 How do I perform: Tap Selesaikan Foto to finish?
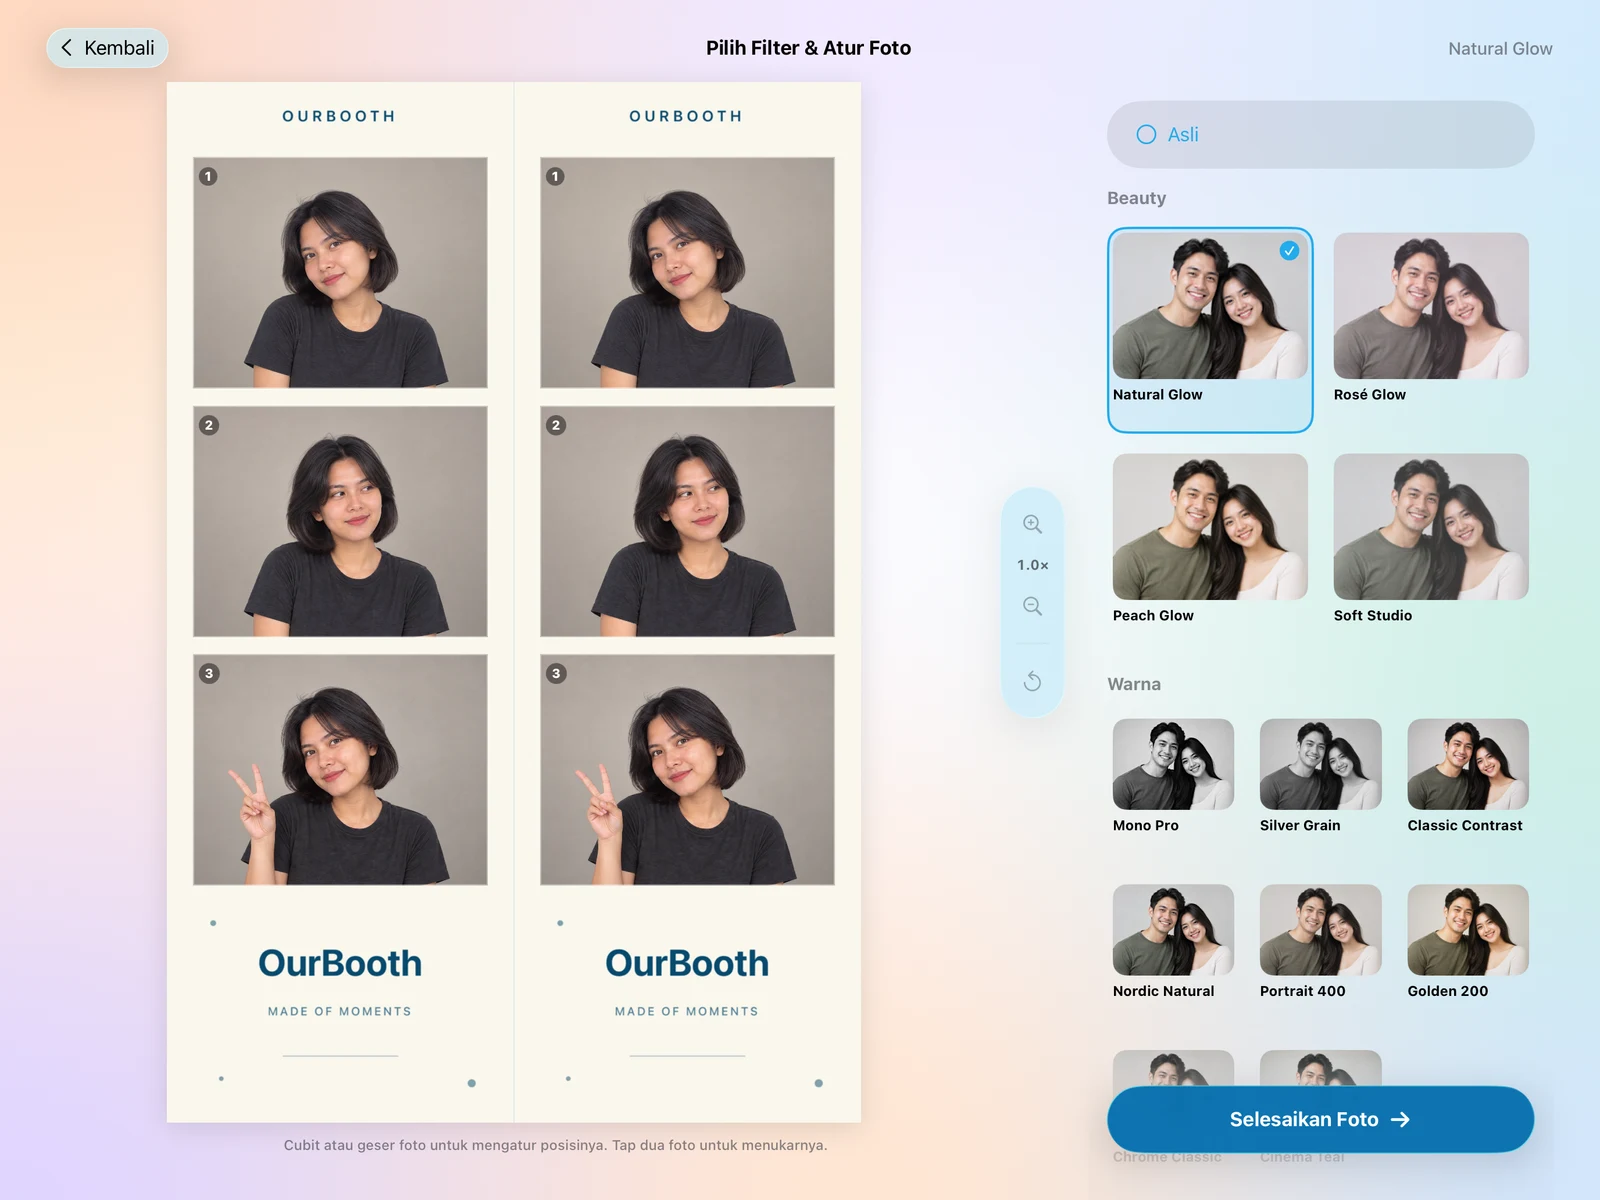click(x=1320, y=1119)
